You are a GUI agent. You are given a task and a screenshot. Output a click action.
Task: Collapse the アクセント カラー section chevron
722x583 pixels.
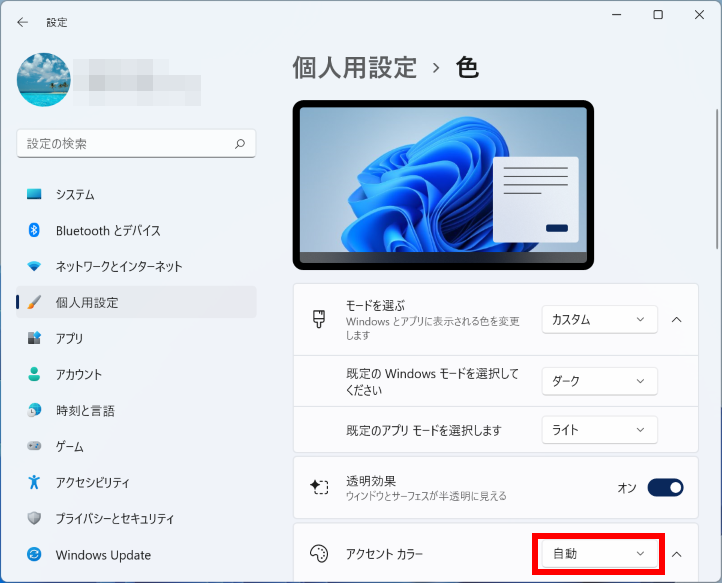coord(676,554)
